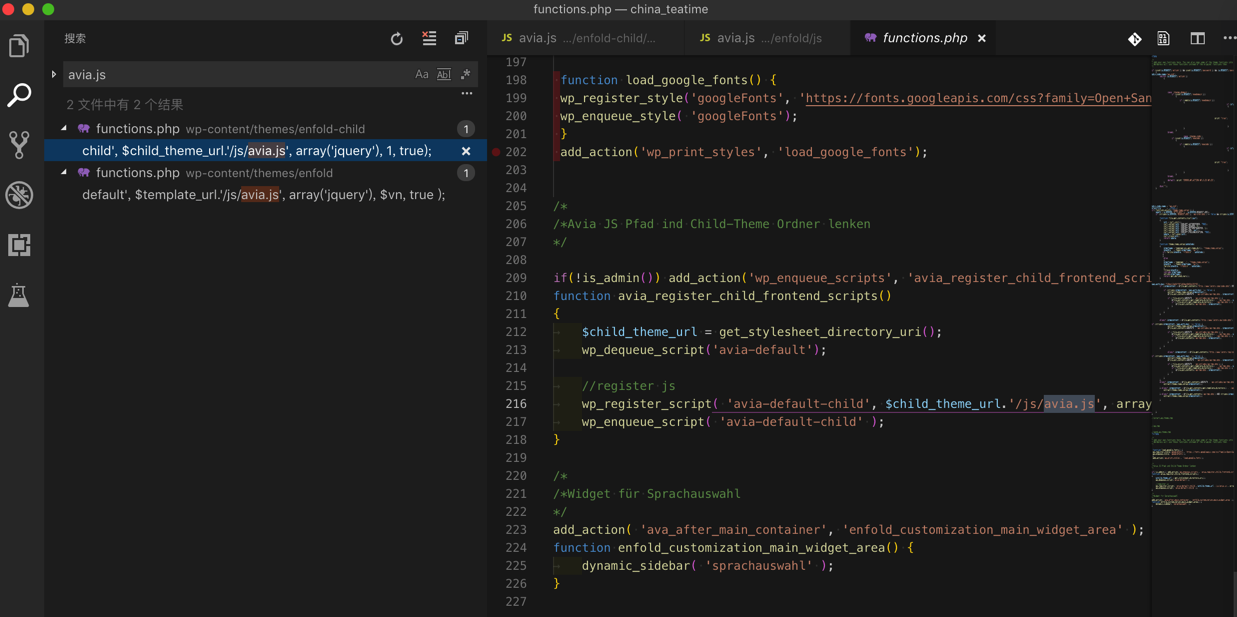Clear all search results
The height and width of the screenshot is (617, 1237).
[x=429, y=39]
